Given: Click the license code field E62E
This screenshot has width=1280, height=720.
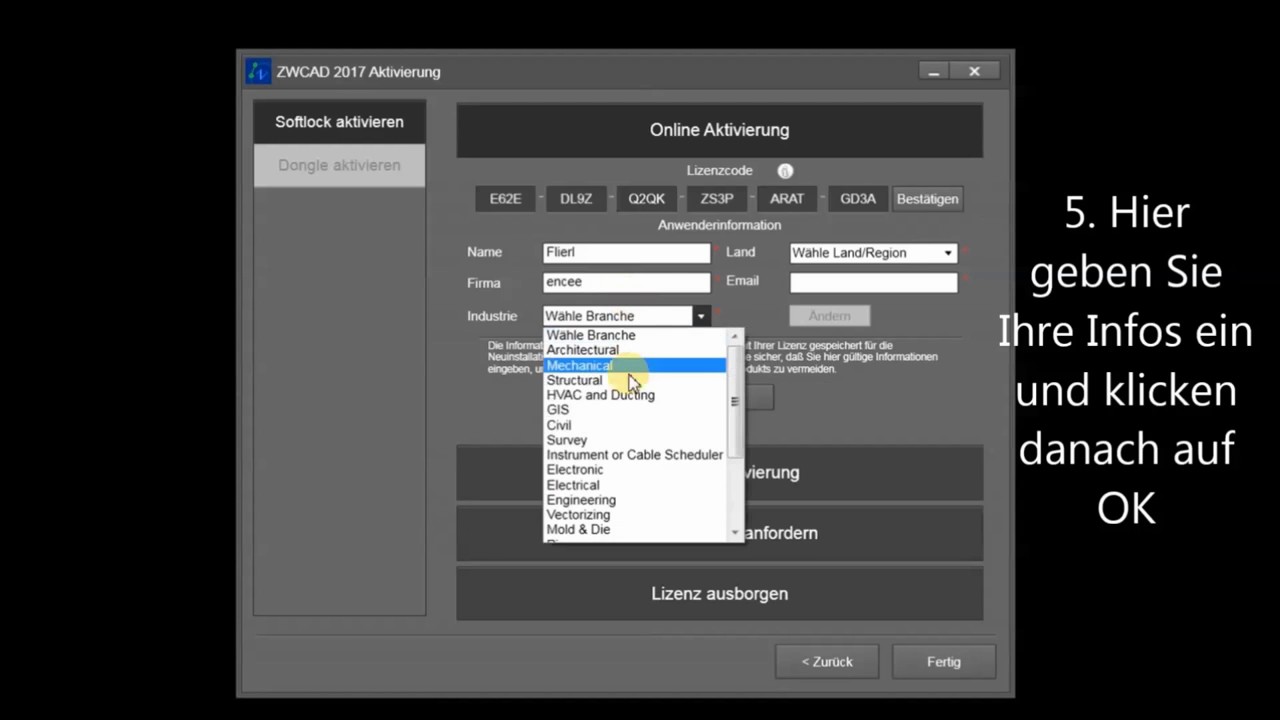Looking at the screenshot, I should pyautogui.click(x=505, y=199).
